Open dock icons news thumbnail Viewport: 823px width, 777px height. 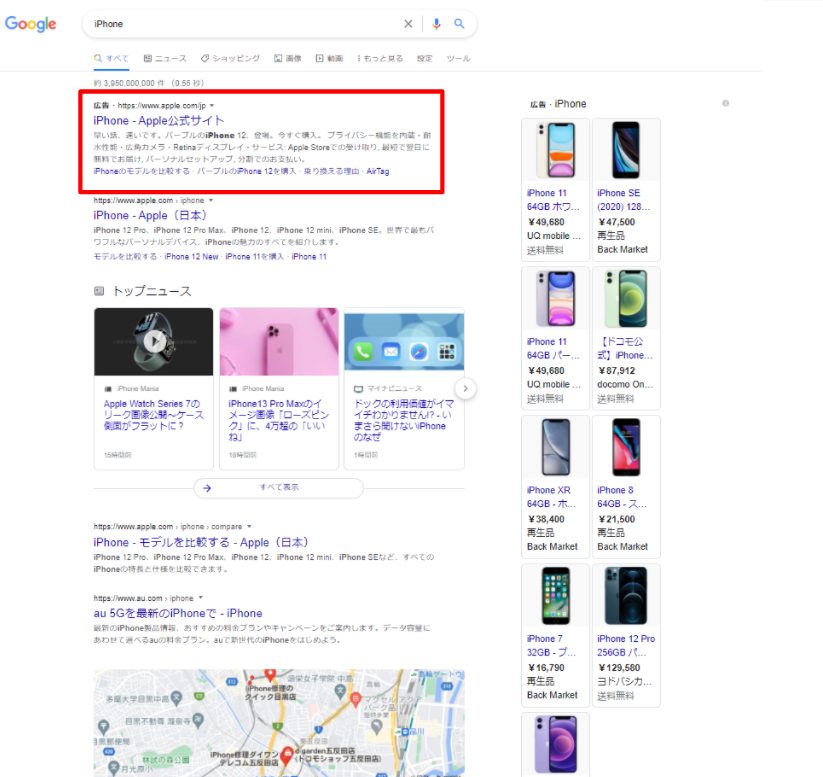404,341
